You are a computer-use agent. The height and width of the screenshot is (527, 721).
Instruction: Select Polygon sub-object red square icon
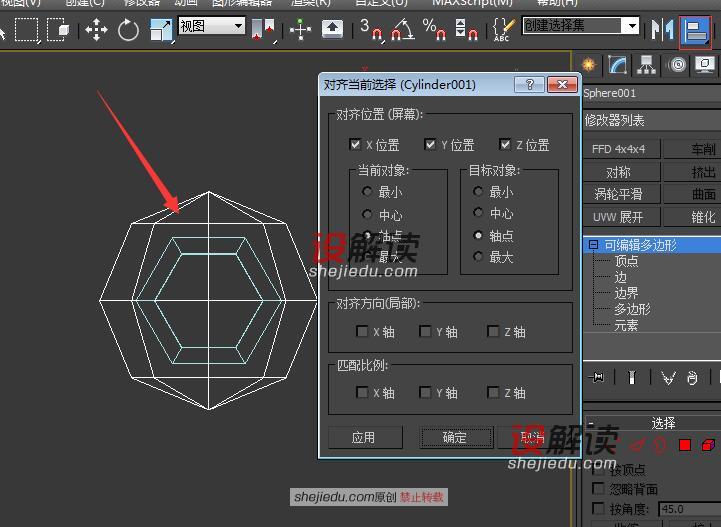coord(685,445)
